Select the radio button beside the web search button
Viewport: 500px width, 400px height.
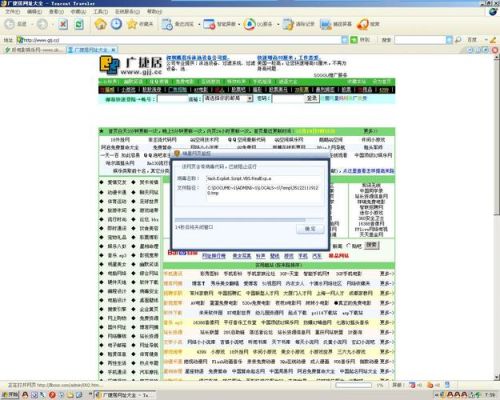click(348, 246)
